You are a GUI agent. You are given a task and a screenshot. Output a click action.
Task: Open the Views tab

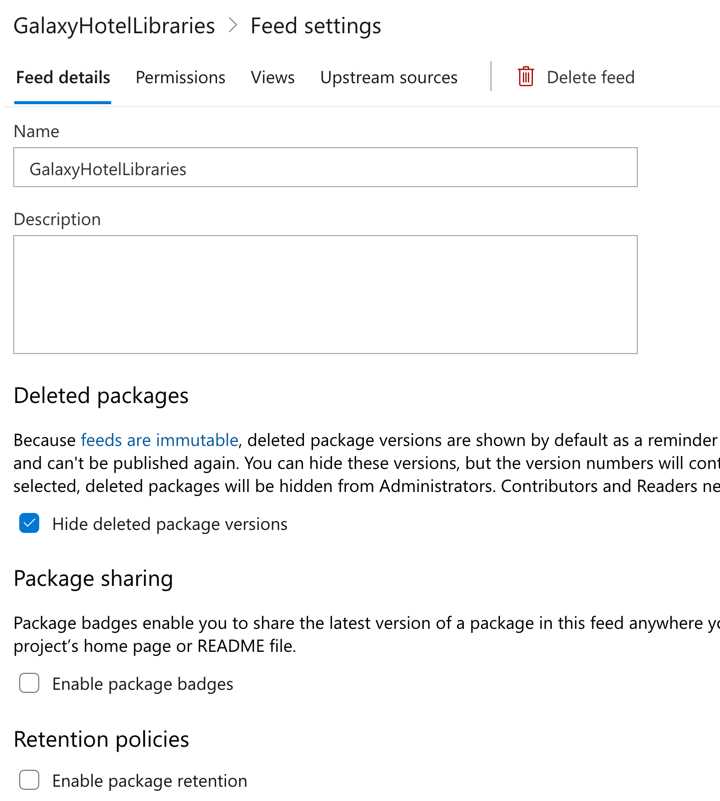[x=272, y=77]
